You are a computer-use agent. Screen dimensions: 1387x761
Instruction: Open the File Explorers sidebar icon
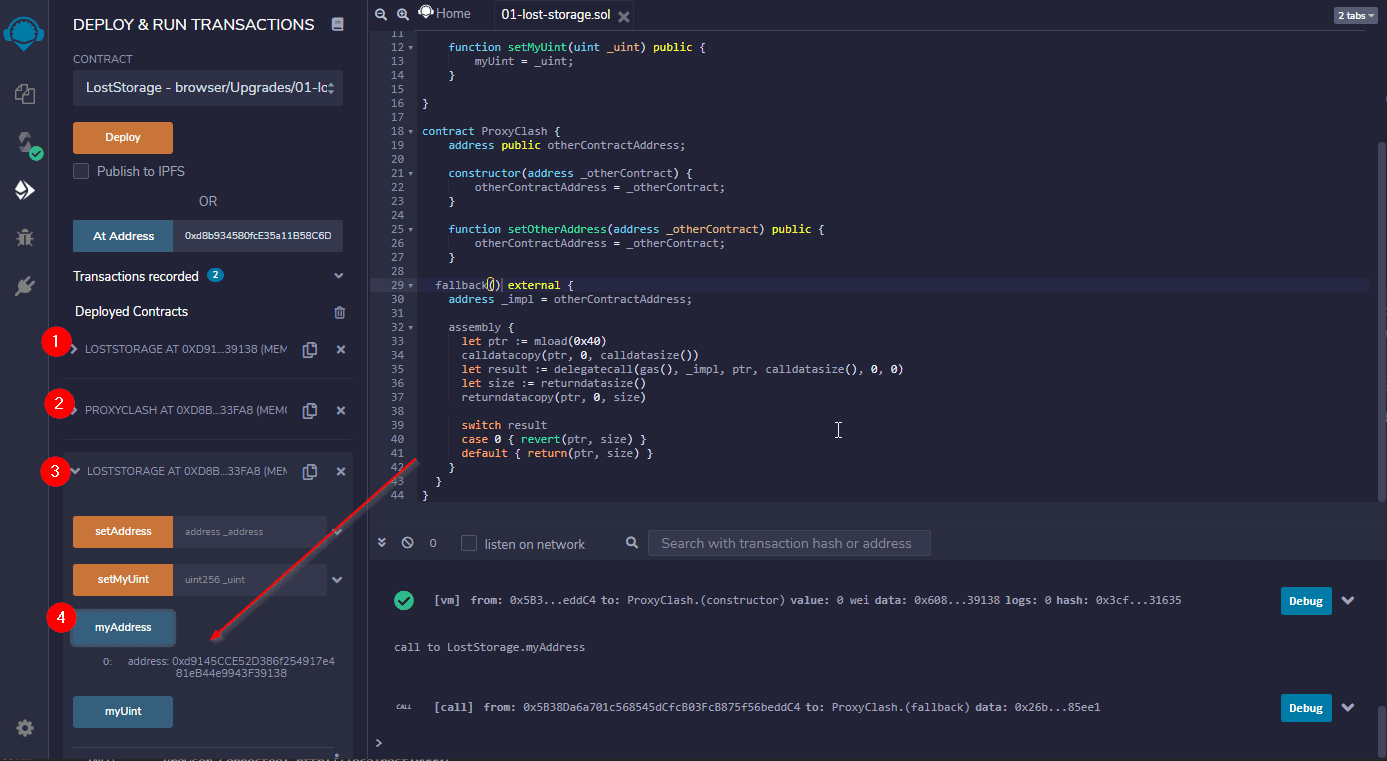(25, 94)
